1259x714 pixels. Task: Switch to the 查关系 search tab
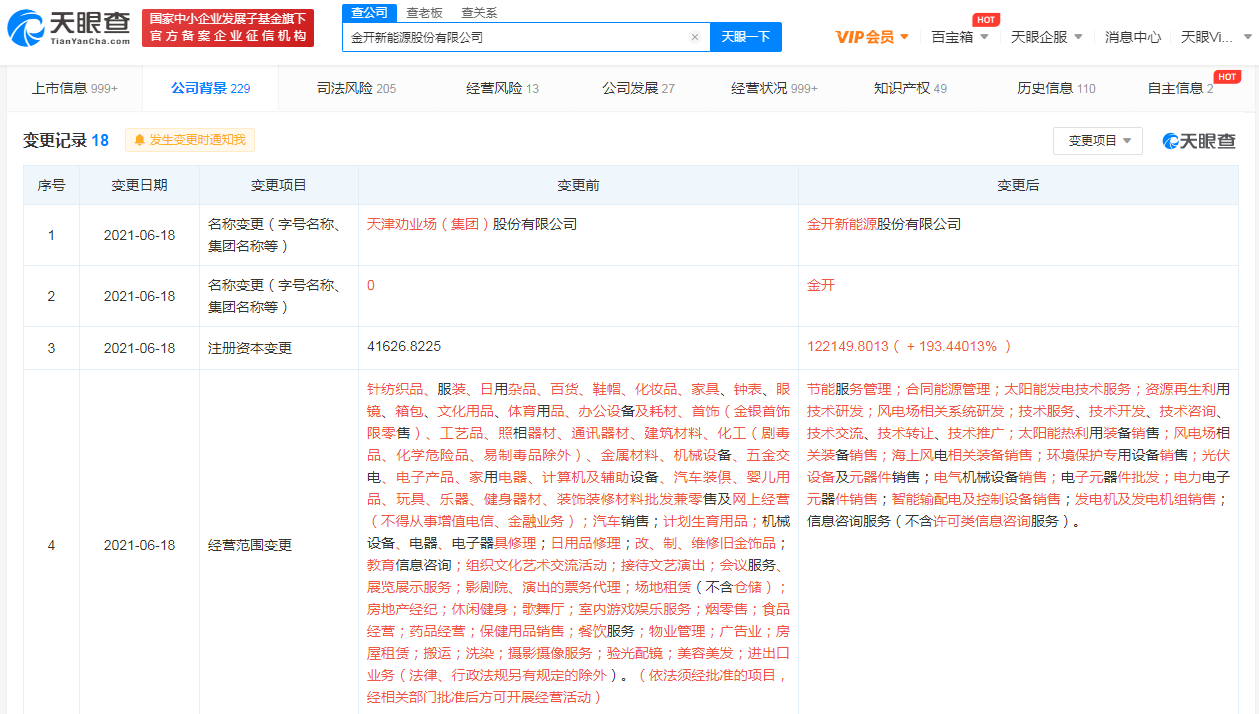click(479, 12)
